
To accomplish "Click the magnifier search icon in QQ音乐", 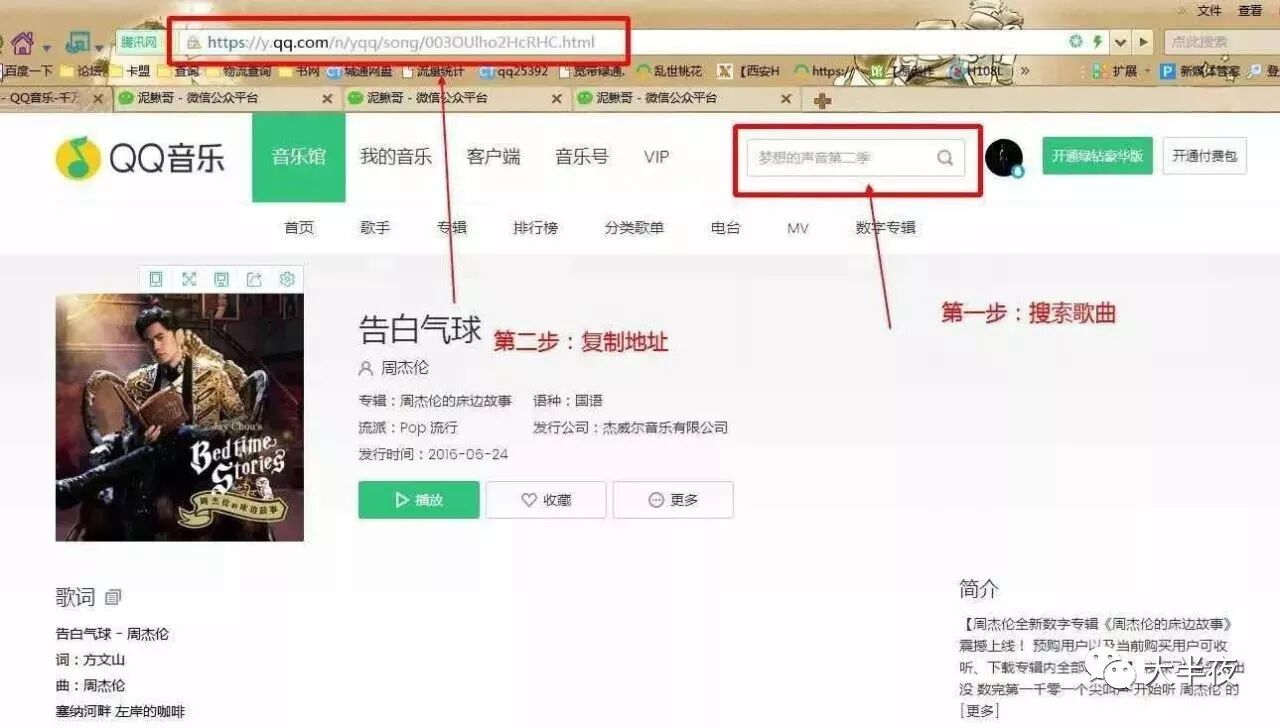I will [x=945, y=158].
